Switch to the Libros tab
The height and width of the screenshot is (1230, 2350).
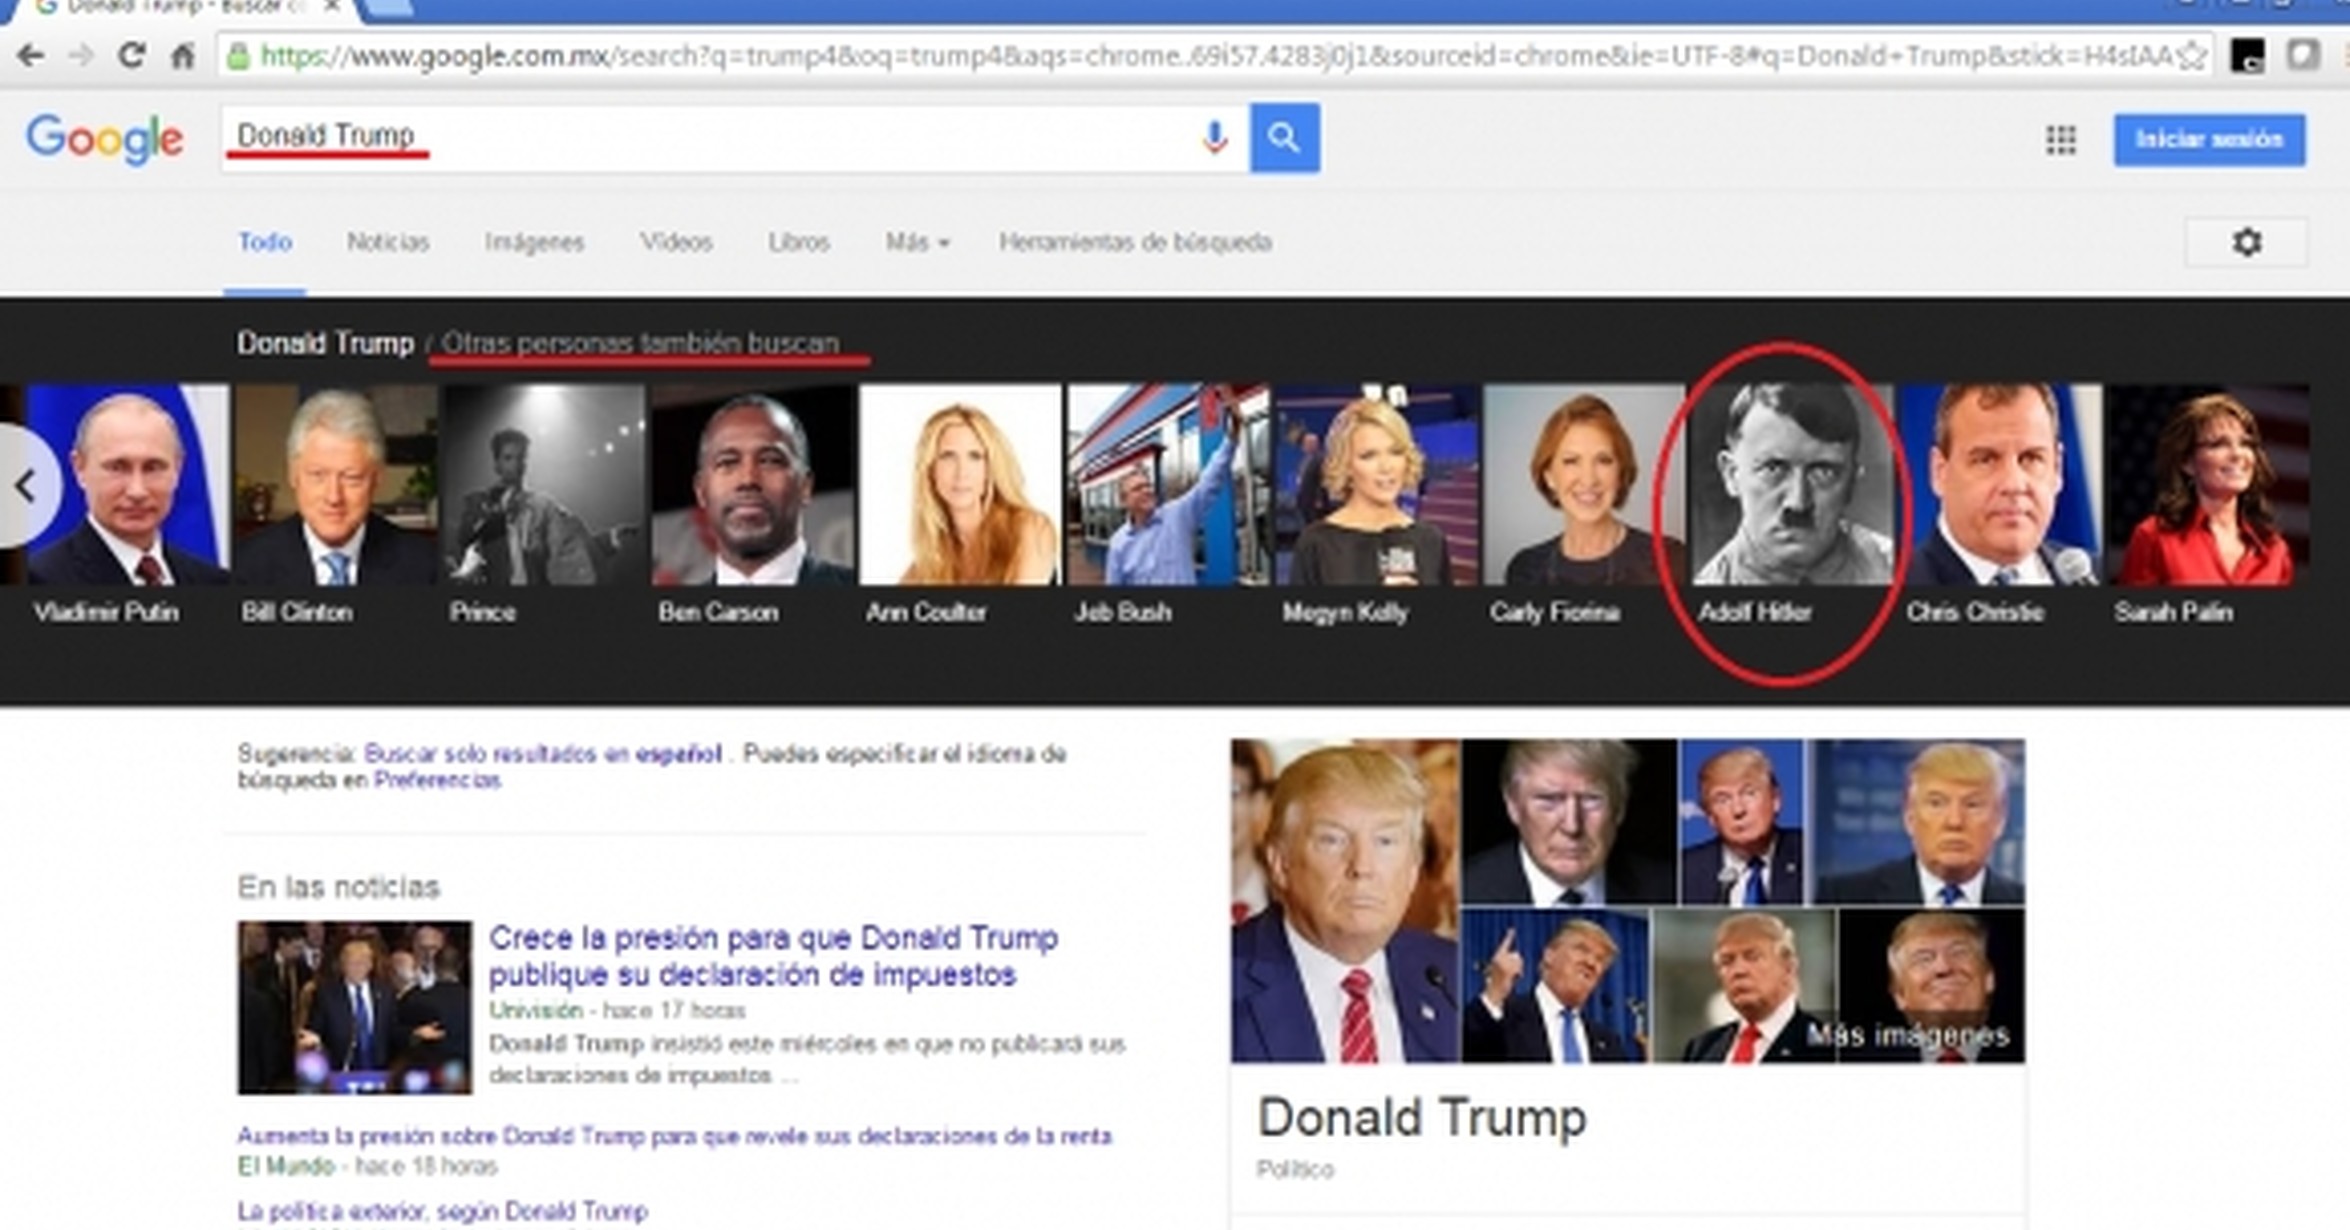[799, 243]
